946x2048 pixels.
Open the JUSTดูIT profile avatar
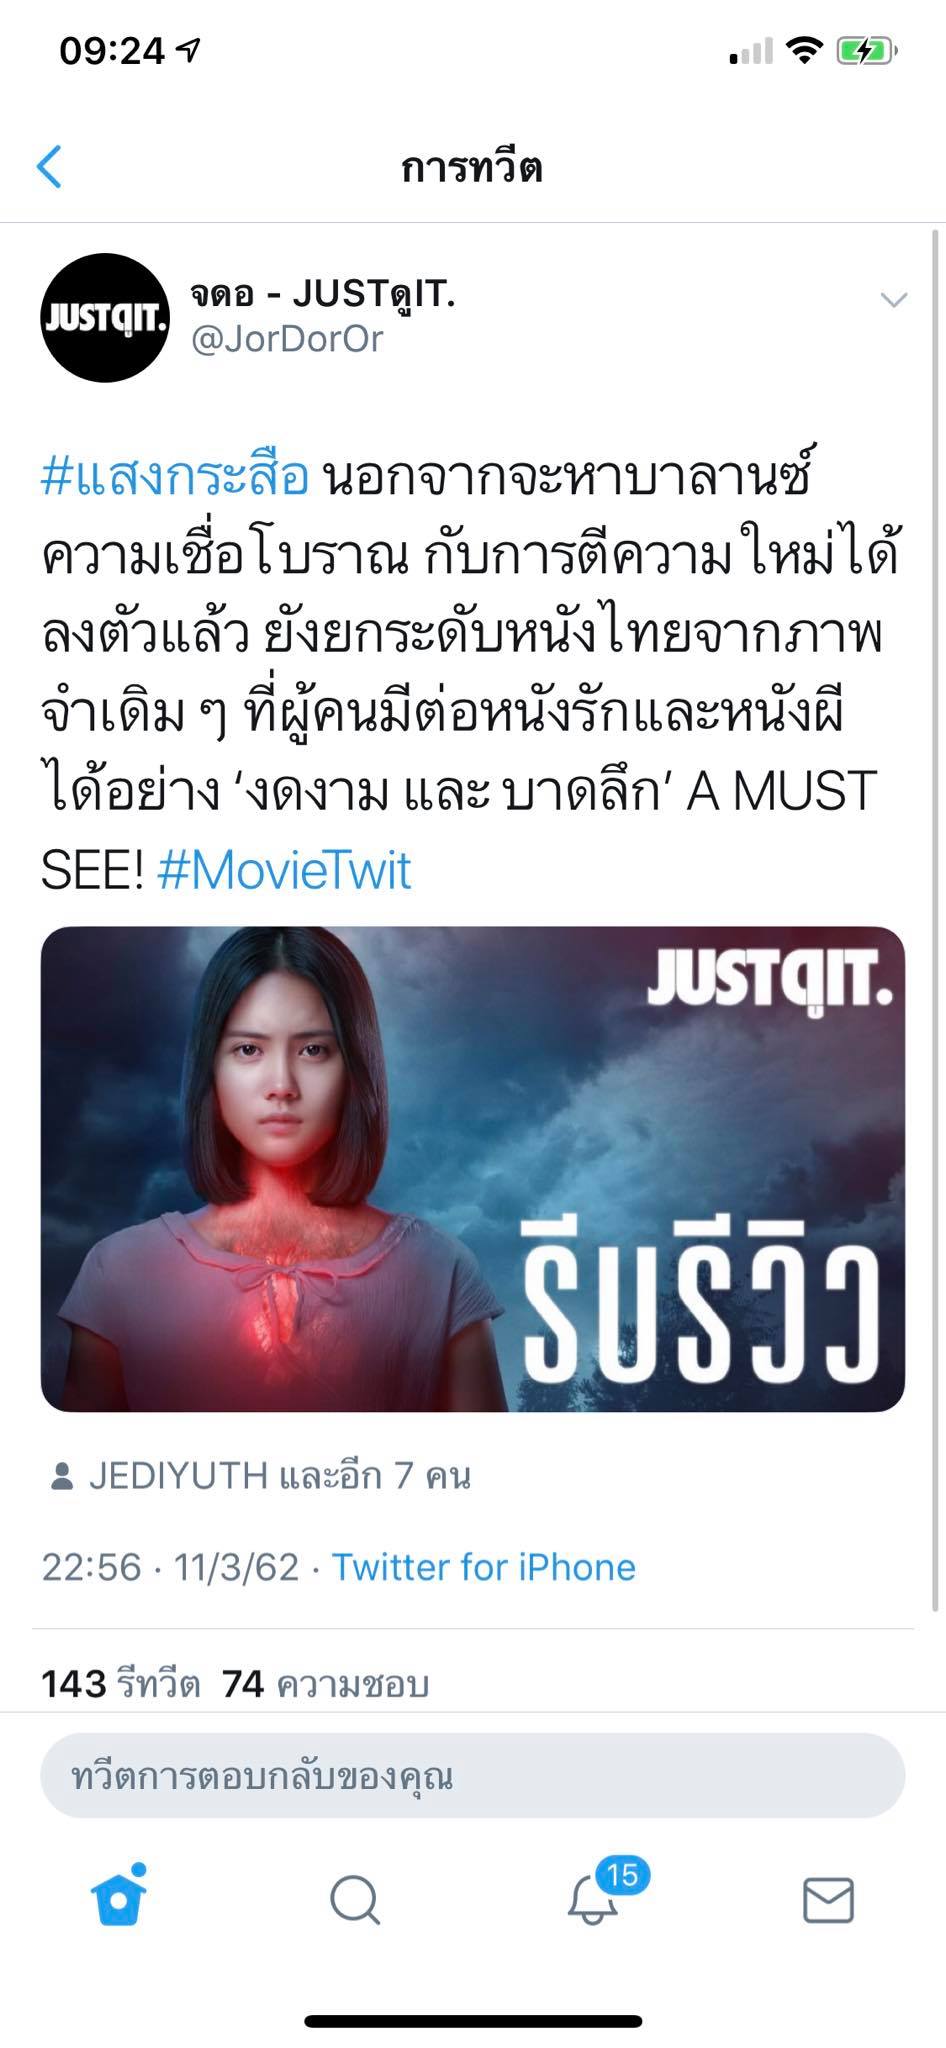105,318
